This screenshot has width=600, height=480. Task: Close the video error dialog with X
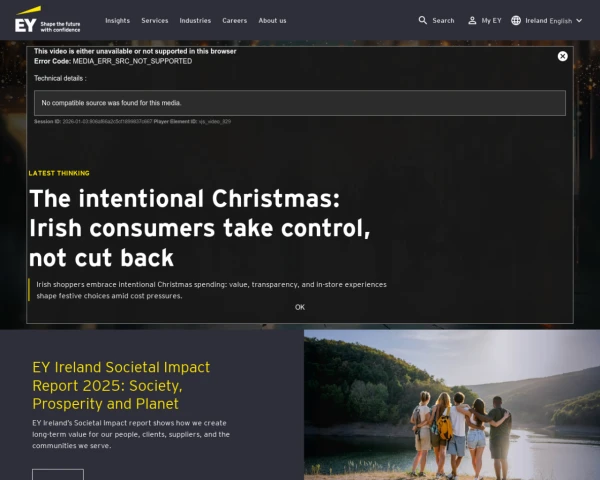click(562, 56)
